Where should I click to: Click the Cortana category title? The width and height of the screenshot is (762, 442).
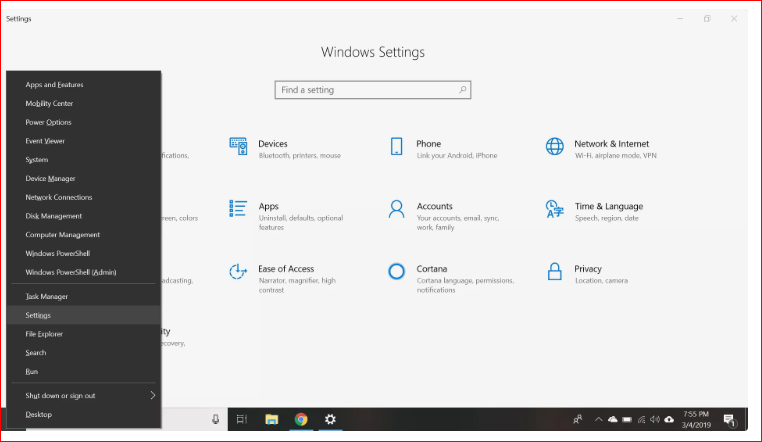[432, 269]
